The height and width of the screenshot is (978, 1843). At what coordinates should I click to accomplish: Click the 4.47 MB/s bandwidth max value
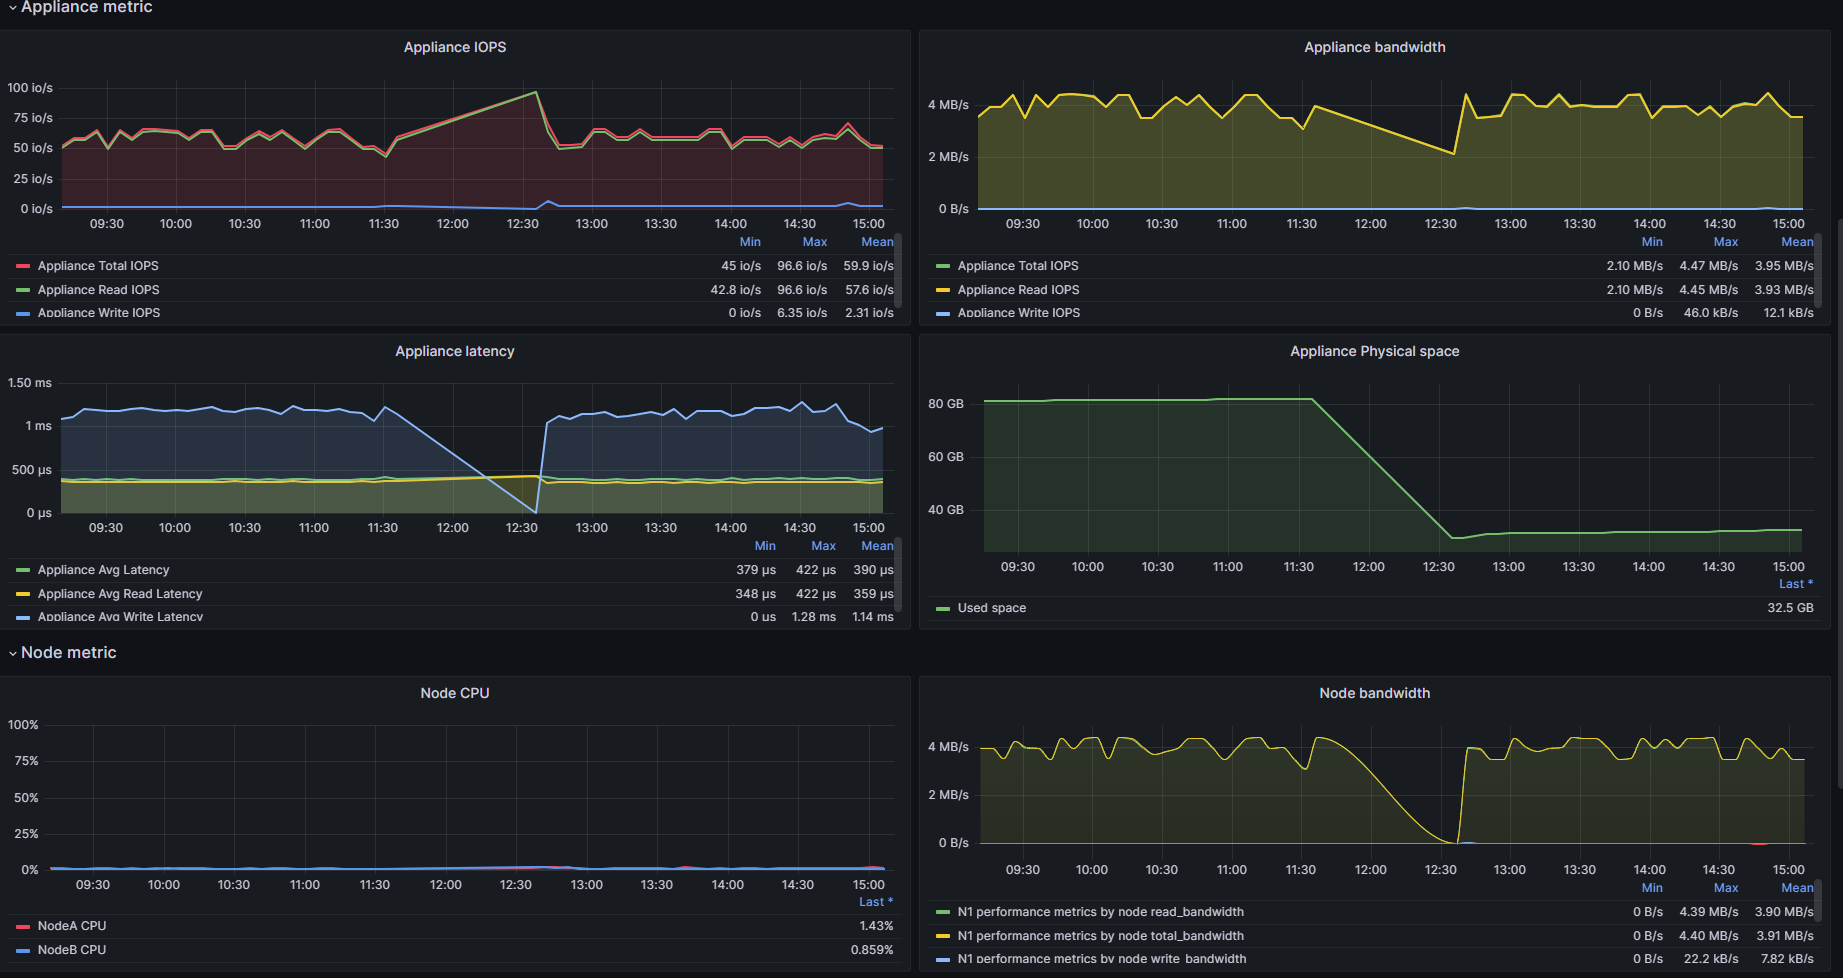coord(1708,266)
